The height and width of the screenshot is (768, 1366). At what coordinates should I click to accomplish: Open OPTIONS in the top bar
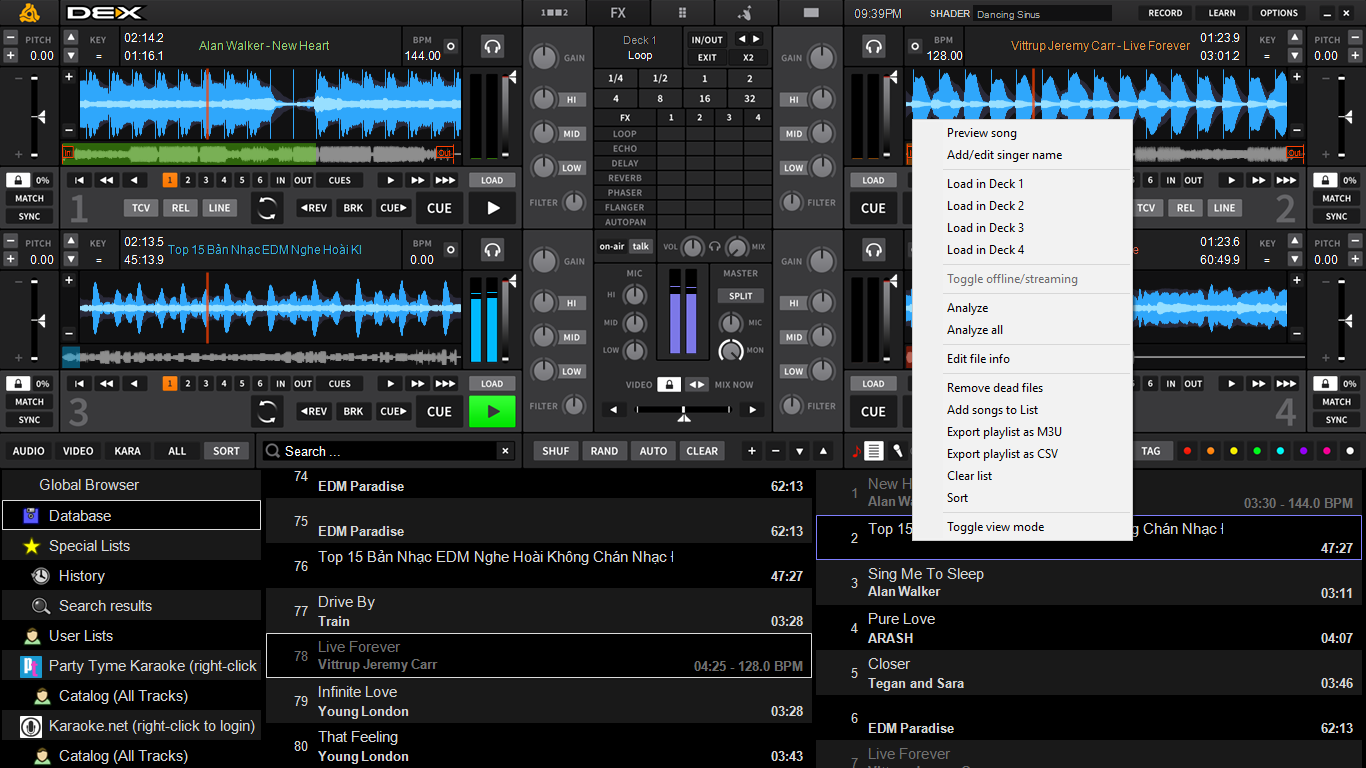(x=1279, y=13)
